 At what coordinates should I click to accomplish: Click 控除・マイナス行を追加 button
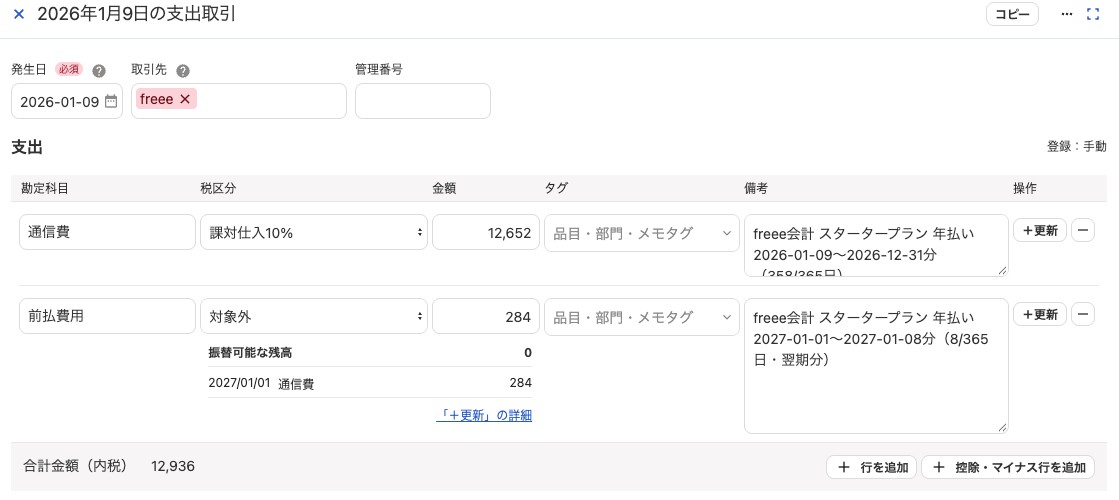(1008, 467)
